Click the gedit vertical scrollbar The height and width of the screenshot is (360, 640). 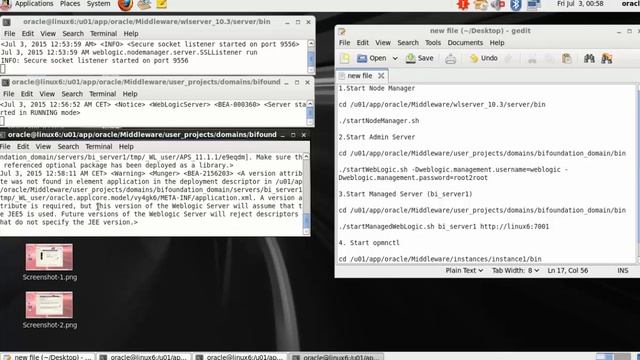coord(638,174)
